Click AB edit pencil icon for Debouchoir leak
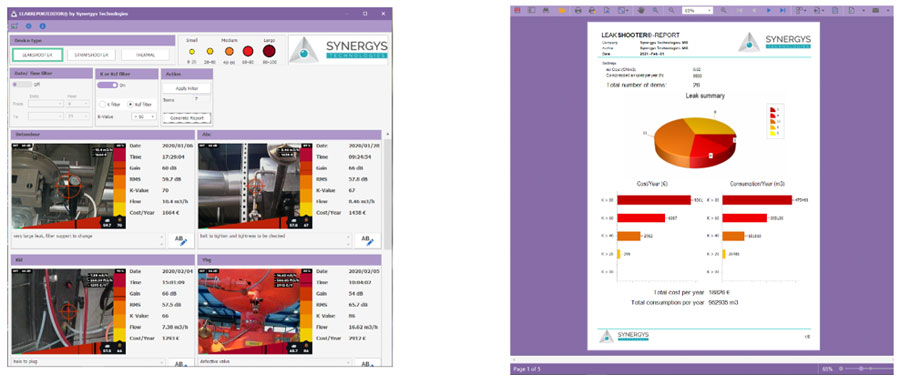The image size is (900, 384). [181, 241]
